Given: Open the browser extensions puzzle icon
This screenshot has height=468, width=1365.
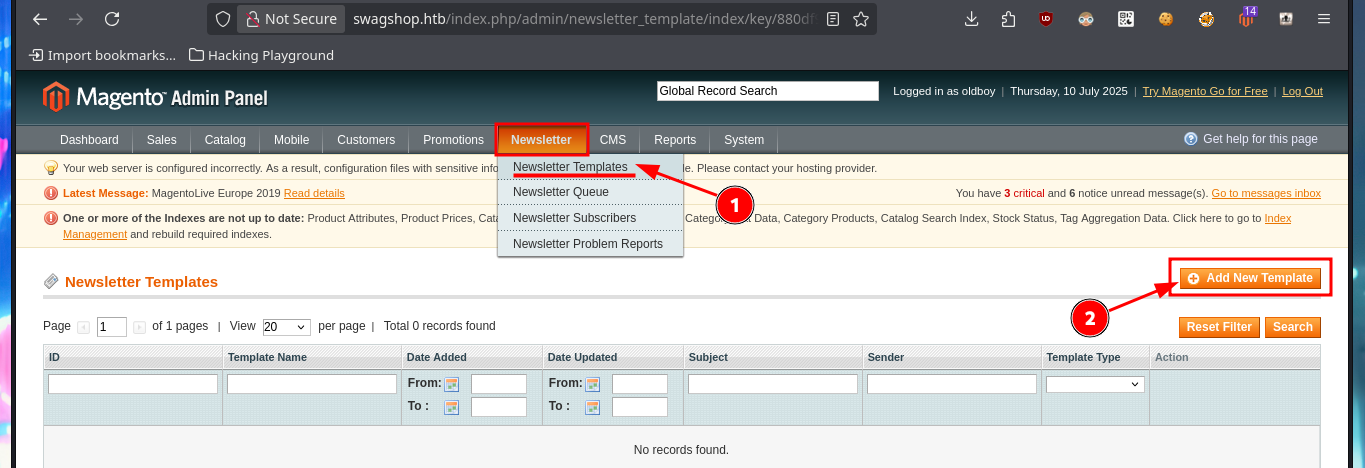Looking at the screenshot, I should 1008,19.
